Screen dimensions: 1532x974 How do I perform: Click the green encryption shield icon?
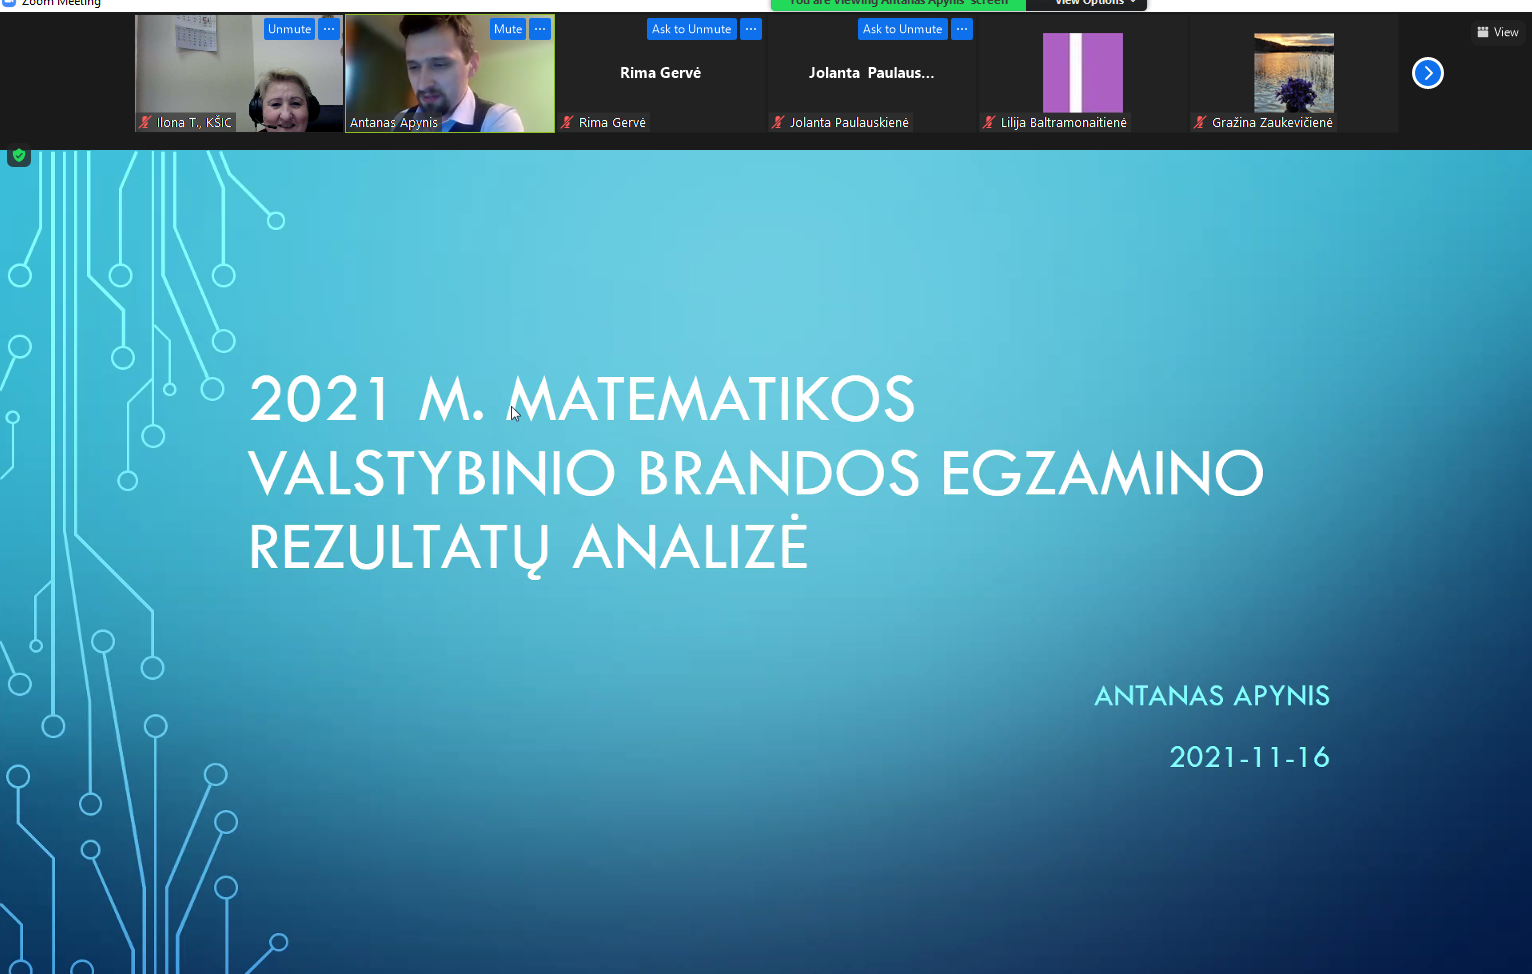[19, 155]
